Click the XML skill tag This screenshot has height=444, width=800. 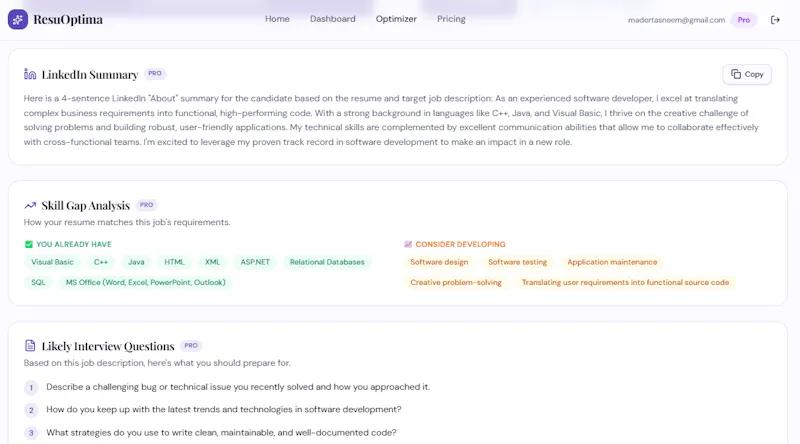212,262
